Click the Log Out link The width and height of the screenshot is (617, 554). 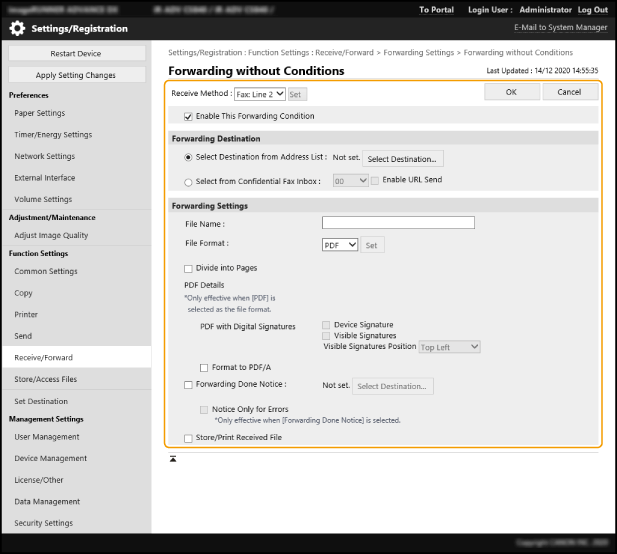[x=592, y=9]
